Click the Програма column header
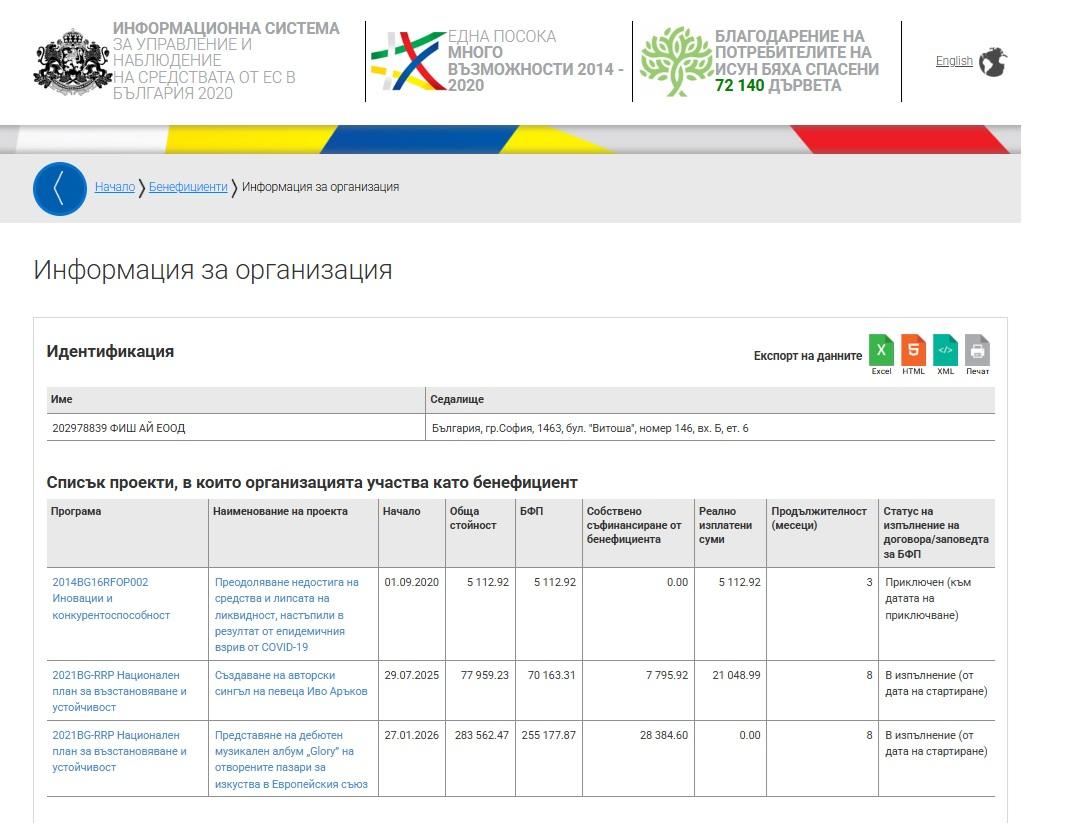Viewport: 1077px width, 832px height. click(x=76, y=511)
